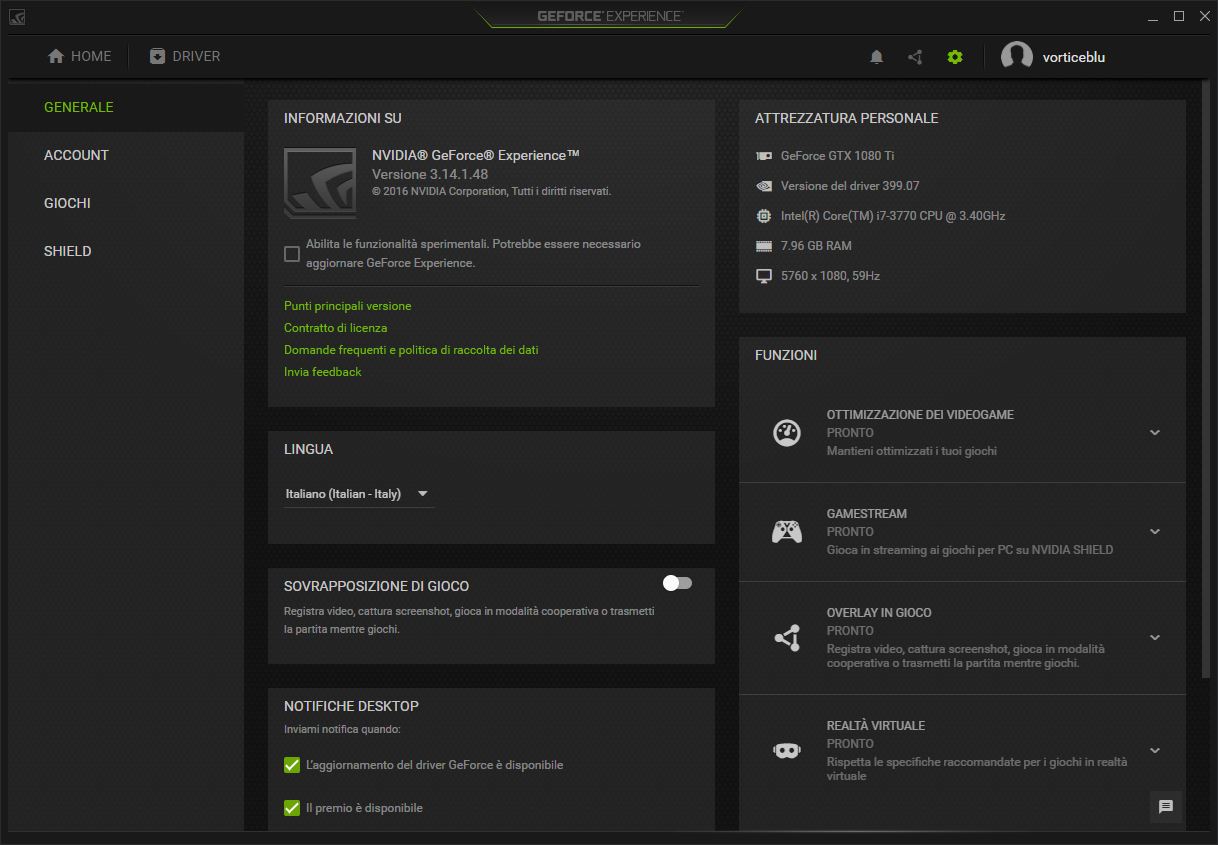Viewport: 1218px width, 845px height.
Task: Expand the Ottimizzazione dei videogame section
Action: 1155,433
